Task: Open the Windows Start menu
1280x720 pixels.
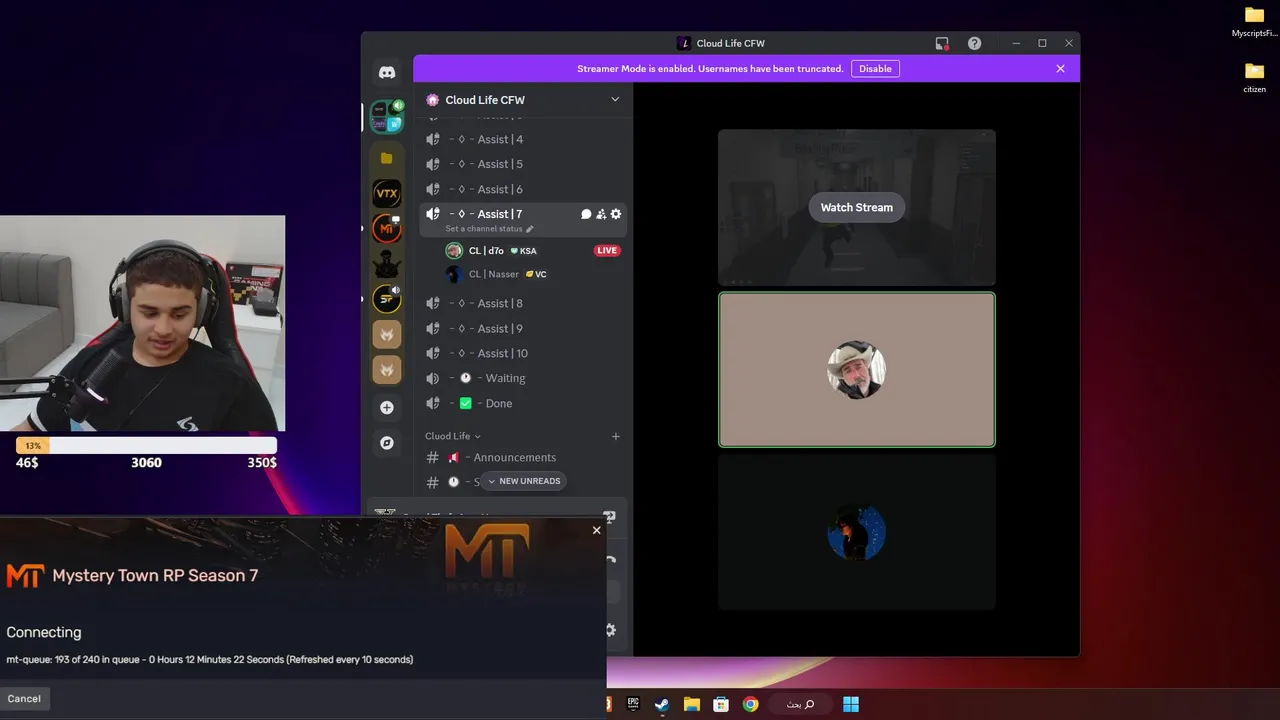Action: [851, 704]
